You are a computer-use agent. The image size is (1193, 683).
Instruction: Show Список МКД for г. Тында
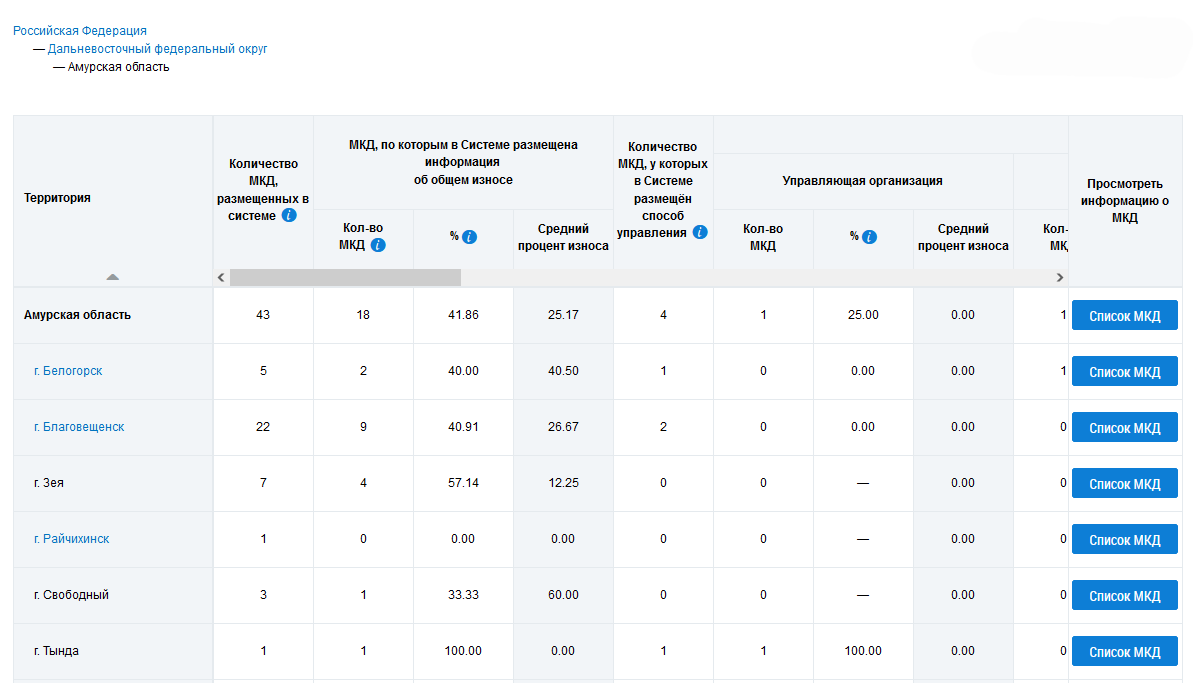1124,652
